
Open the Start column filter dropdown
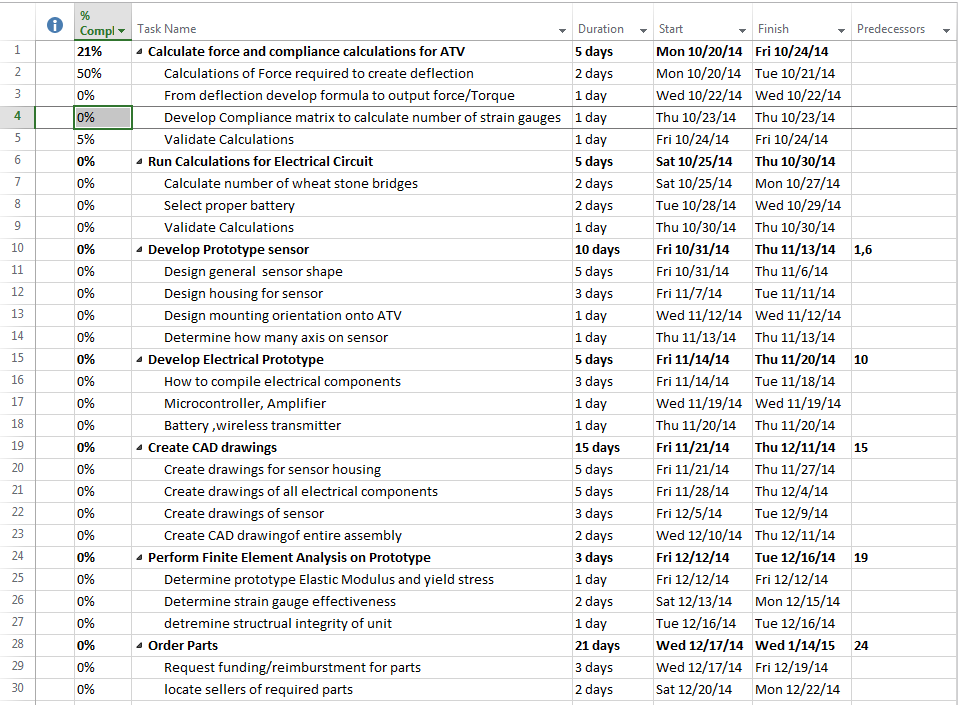742,30
